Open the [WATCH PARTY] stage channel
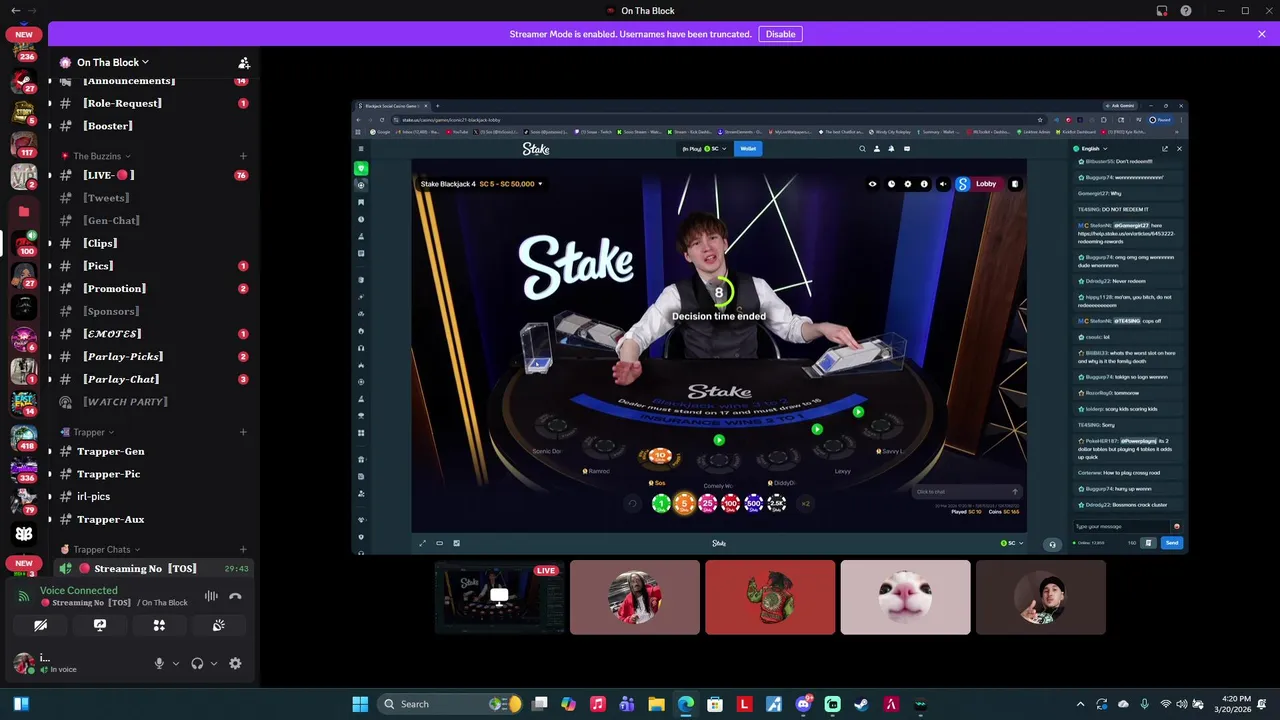 coord(154,402)
